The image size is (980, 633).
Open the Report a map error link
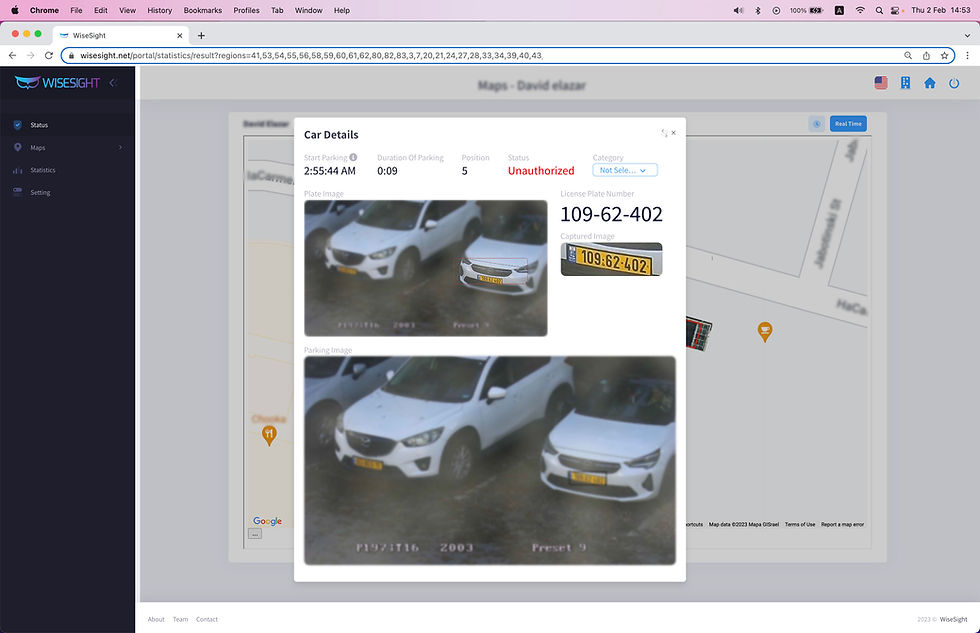(843, 524)
